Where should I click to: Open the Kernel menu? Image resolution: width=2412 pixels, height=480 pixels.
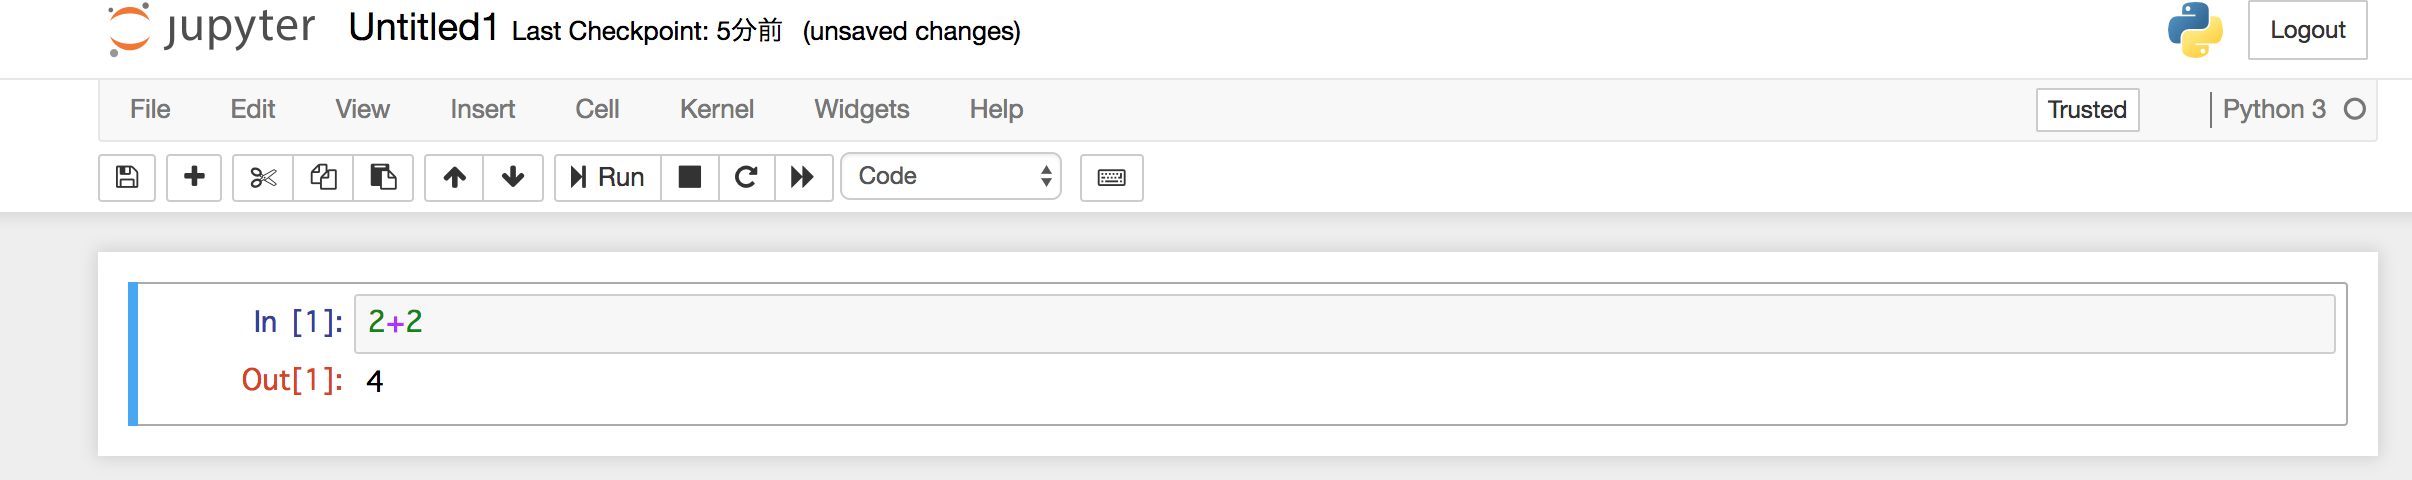click(x=717, y=109)
